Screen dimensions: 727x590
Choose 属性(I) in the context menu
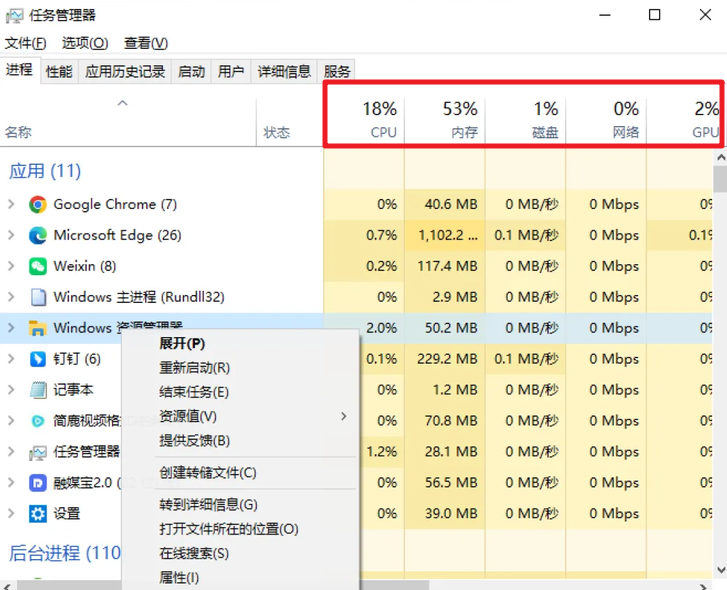pos(241,578)
